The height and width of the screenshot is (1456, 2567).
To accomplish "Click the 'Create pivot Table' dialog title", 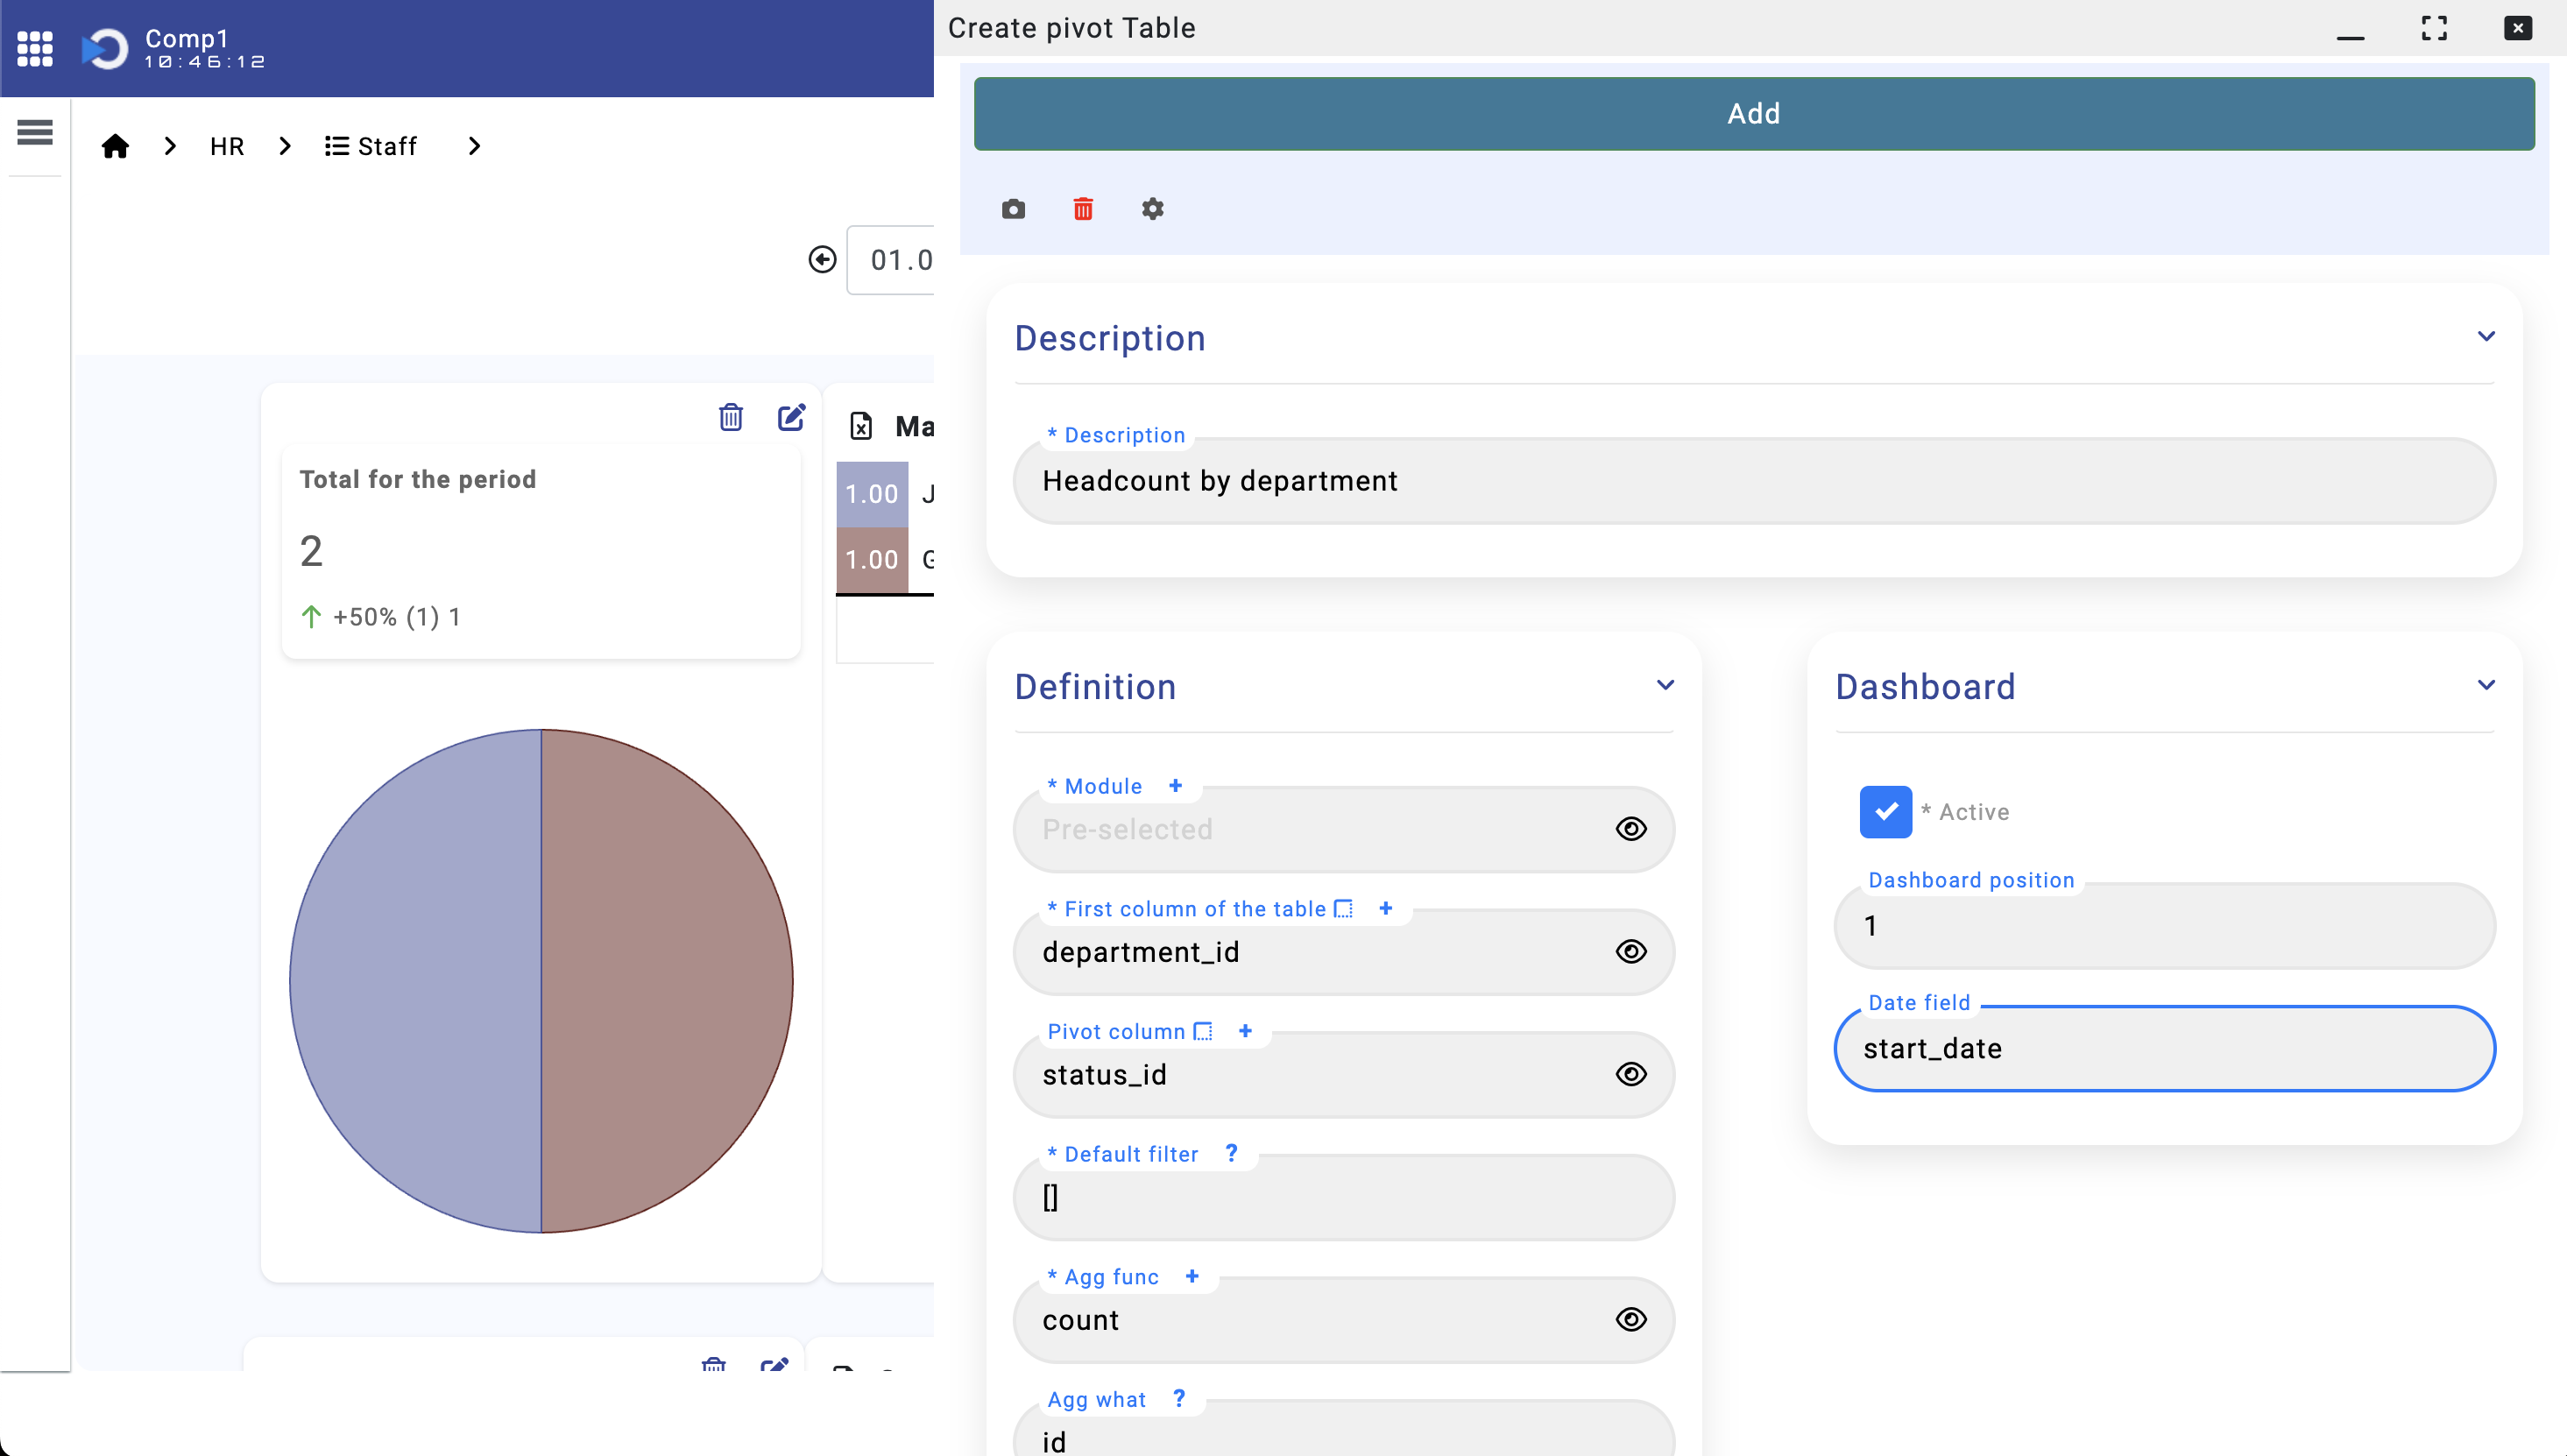I will pos(1071,28).
